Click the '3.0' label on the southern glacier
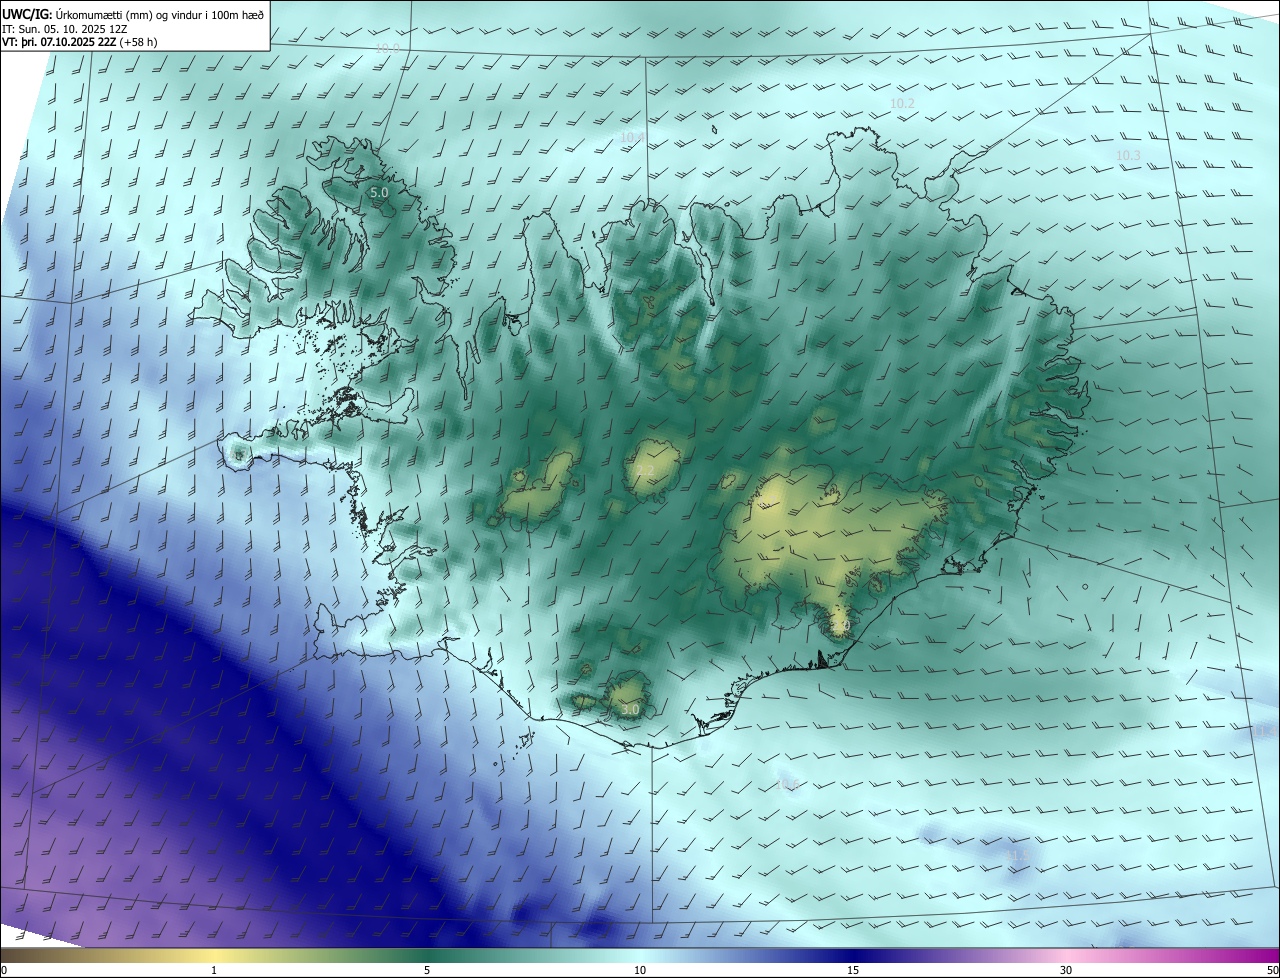 pos(629,710)
